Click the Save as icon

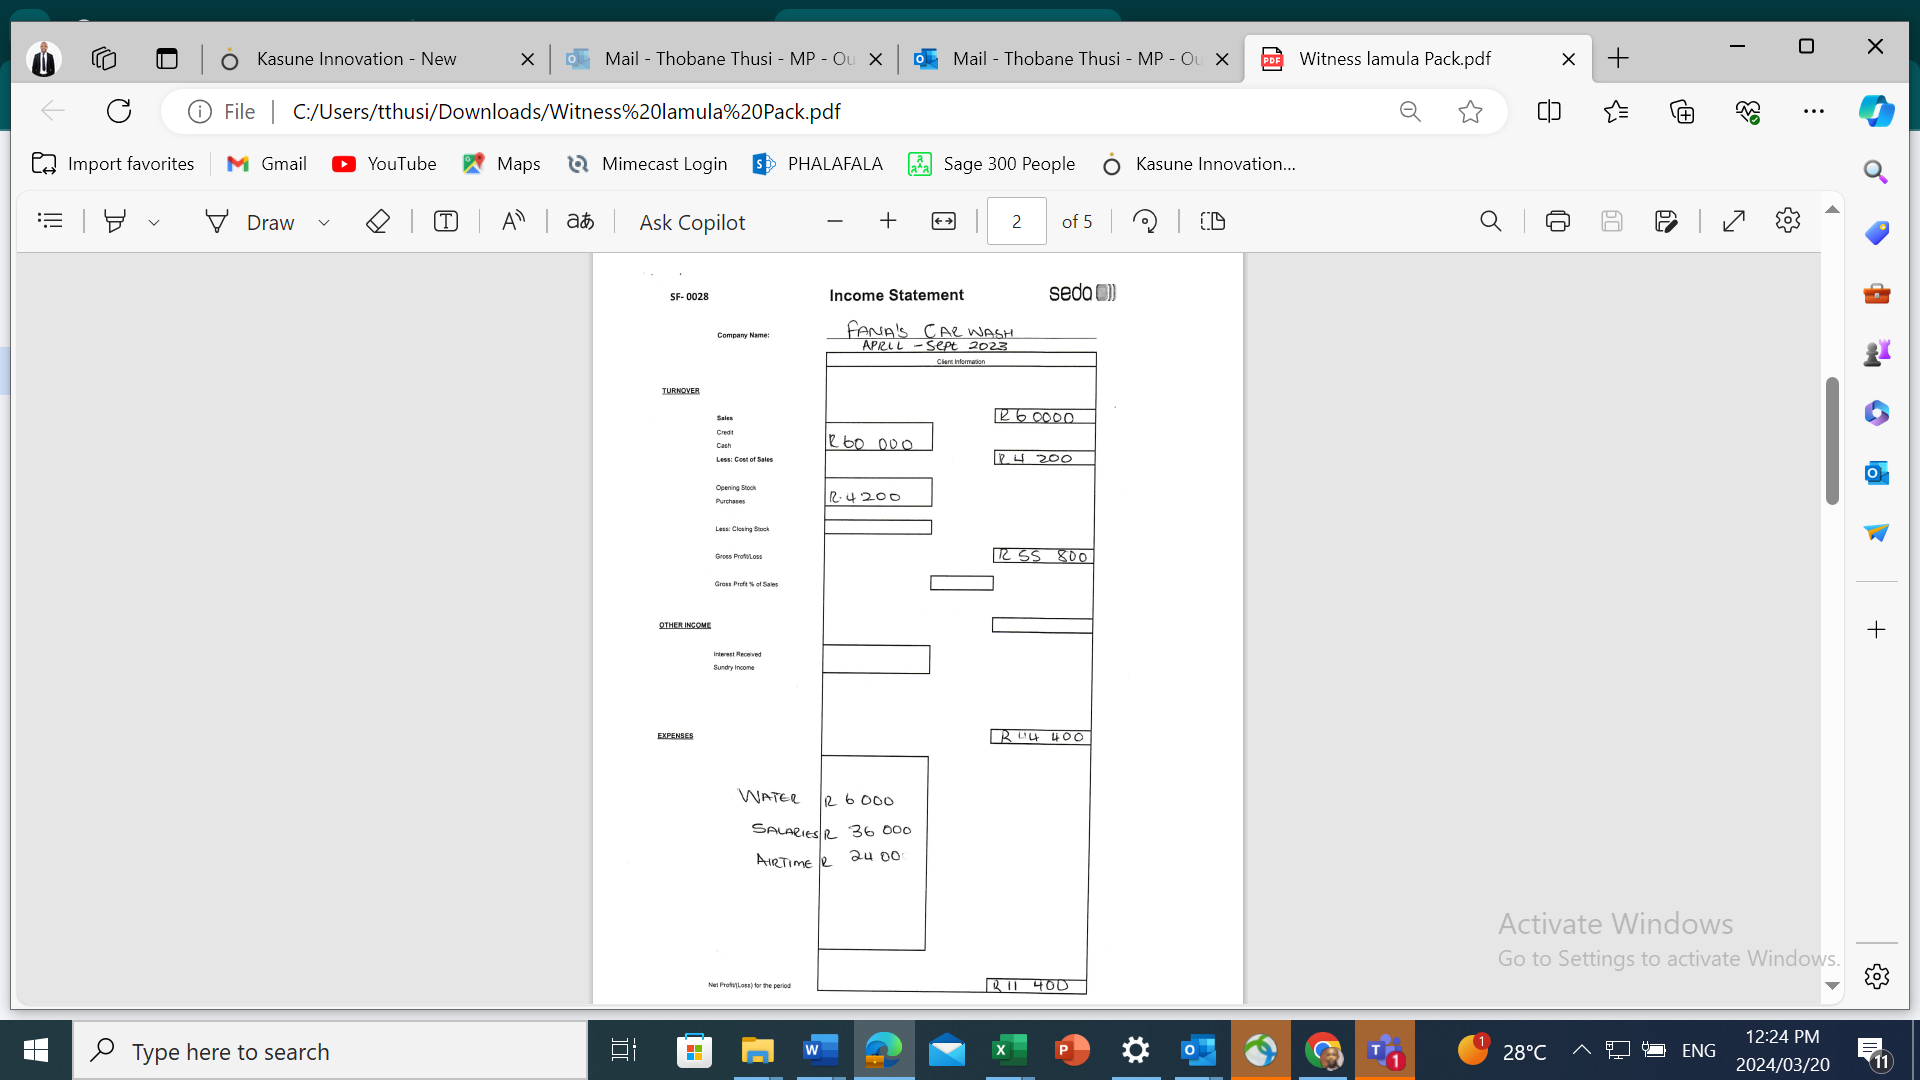1665,221
